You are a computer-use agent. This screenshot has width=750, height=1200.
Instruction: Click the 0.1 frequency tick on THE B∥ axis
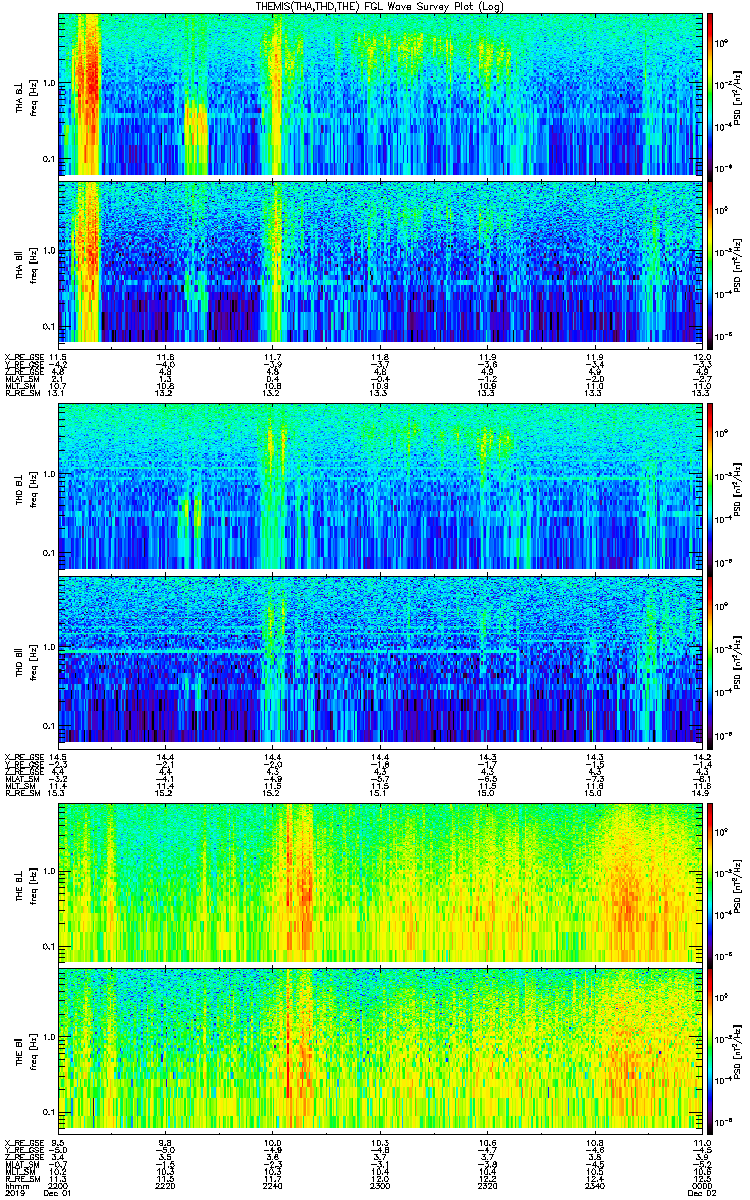point(48,1112)
